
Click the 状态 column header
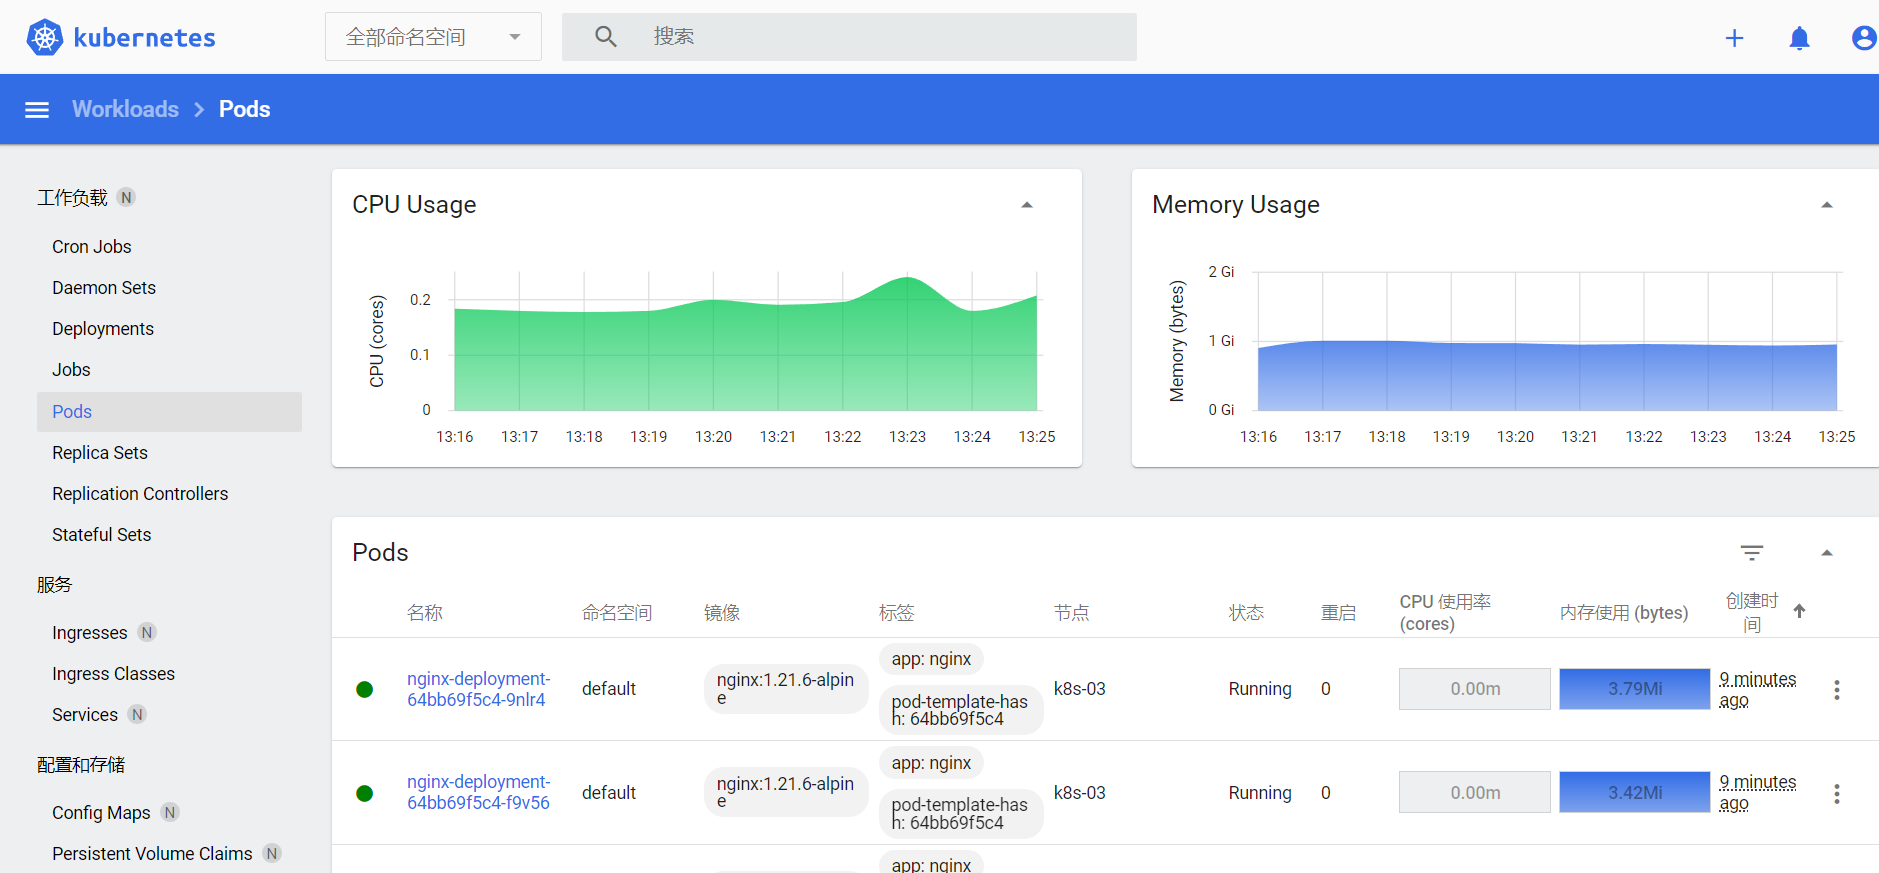click(1246, 612)
